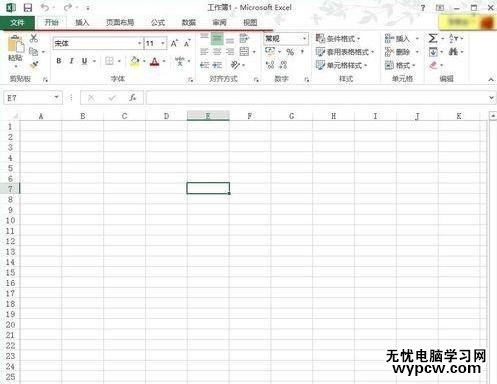Decrease decimal places
This screenshot has width=497, height=384.
pyautogui.click(x=283, y=65)
